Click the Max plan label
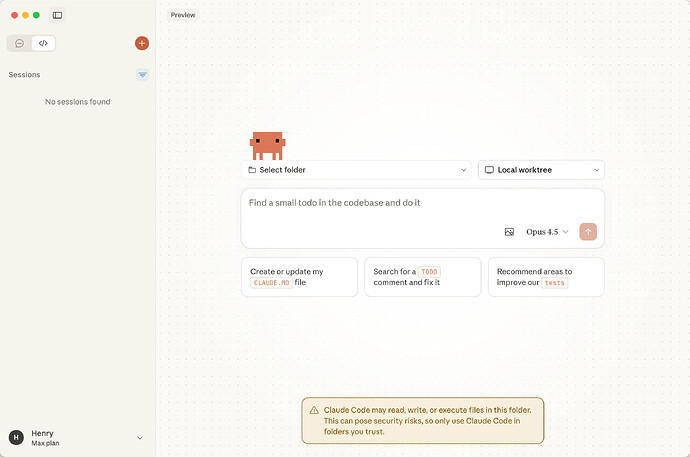 [x=45, y=443]
